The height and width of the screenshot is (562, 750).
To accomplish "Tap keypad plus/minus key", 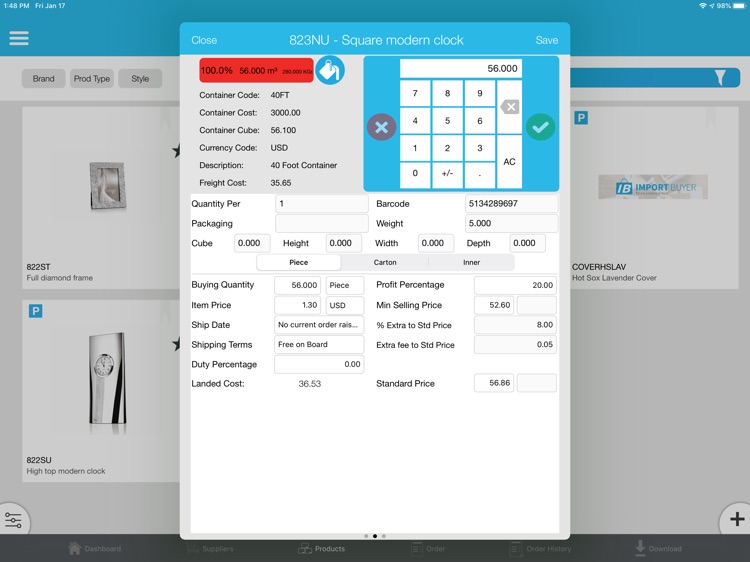I will (x=447, y=175).
